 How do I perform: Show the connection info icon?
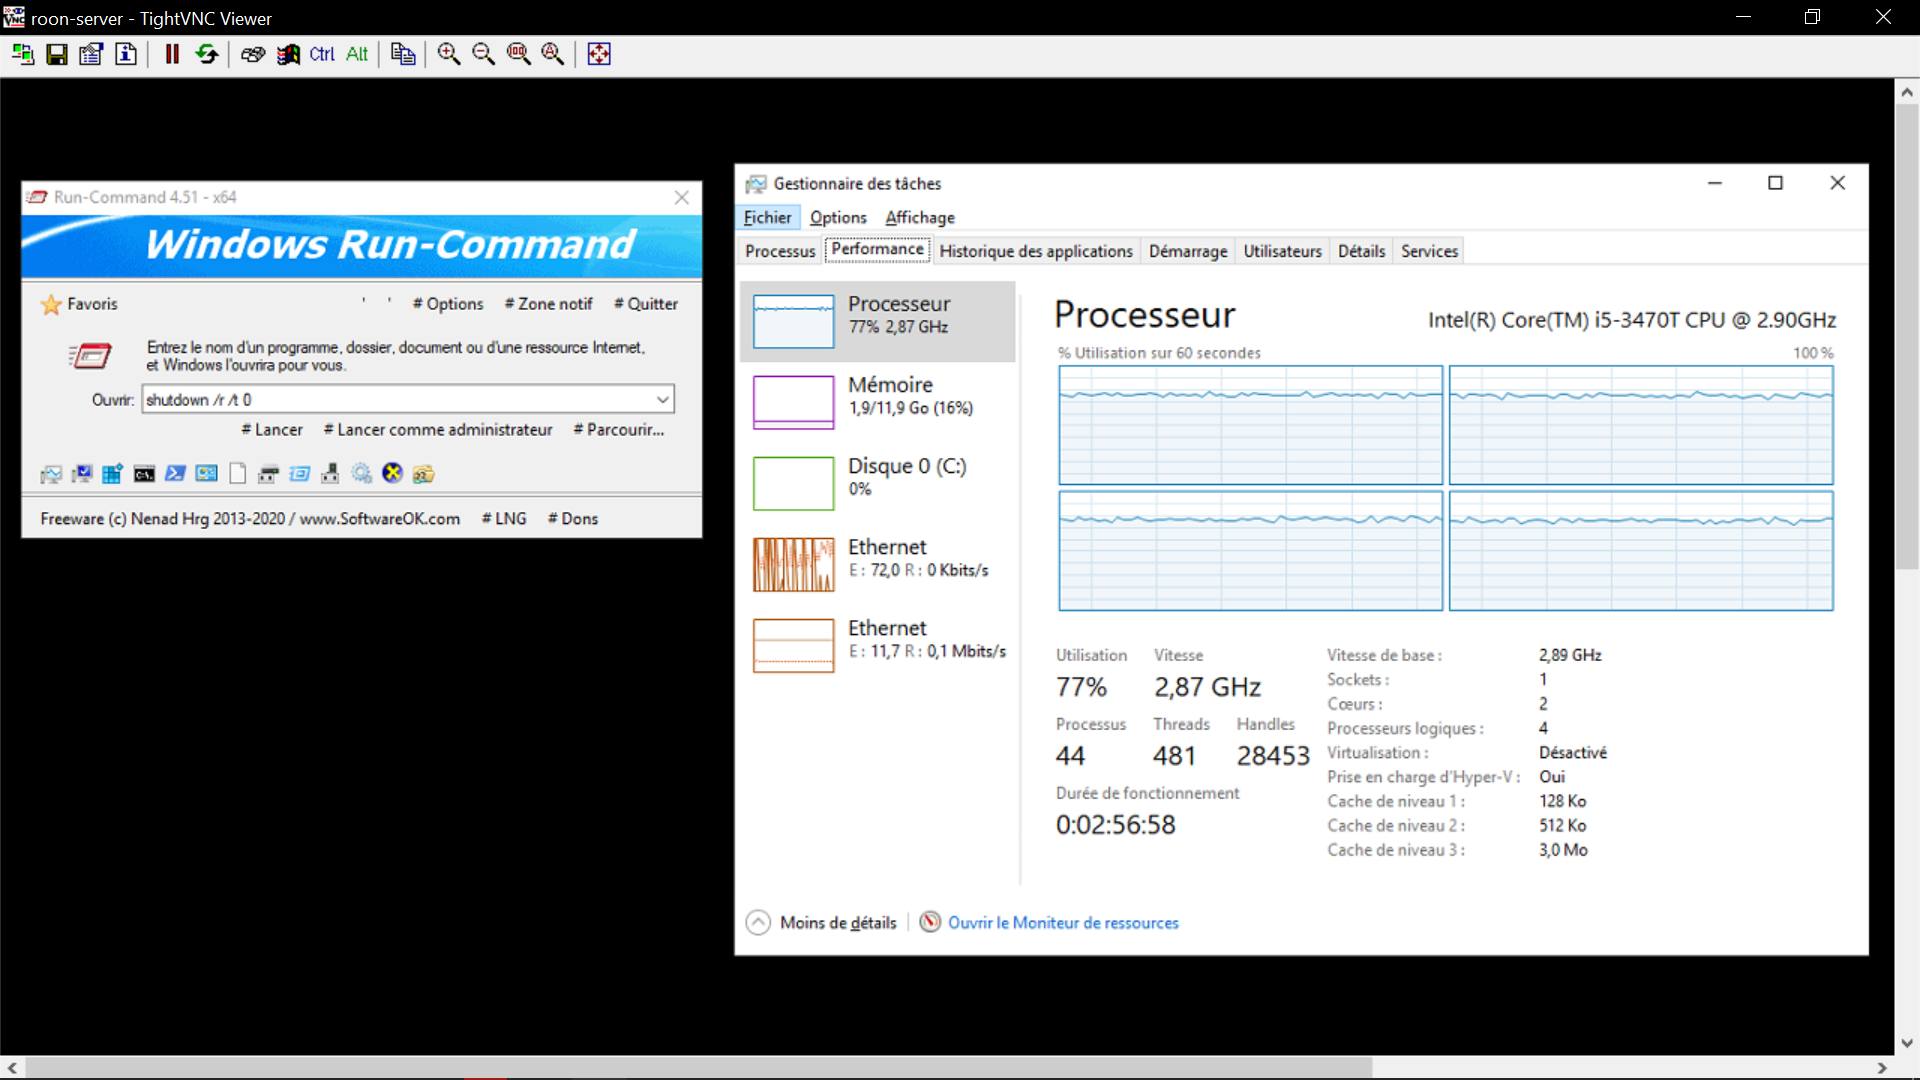tap(126, 54)
